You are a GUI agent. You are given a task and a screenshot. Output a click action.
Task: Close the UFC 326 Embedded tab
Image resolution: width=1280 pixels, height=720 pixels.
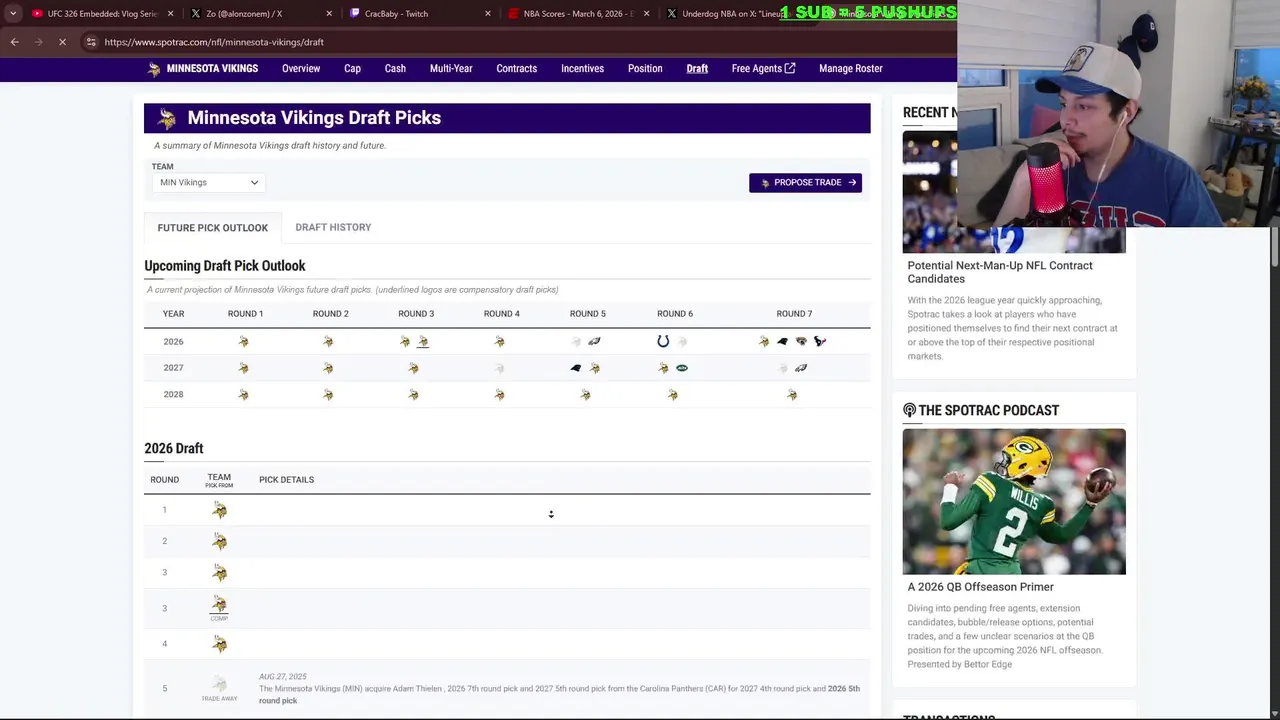(x=170, y=14)
